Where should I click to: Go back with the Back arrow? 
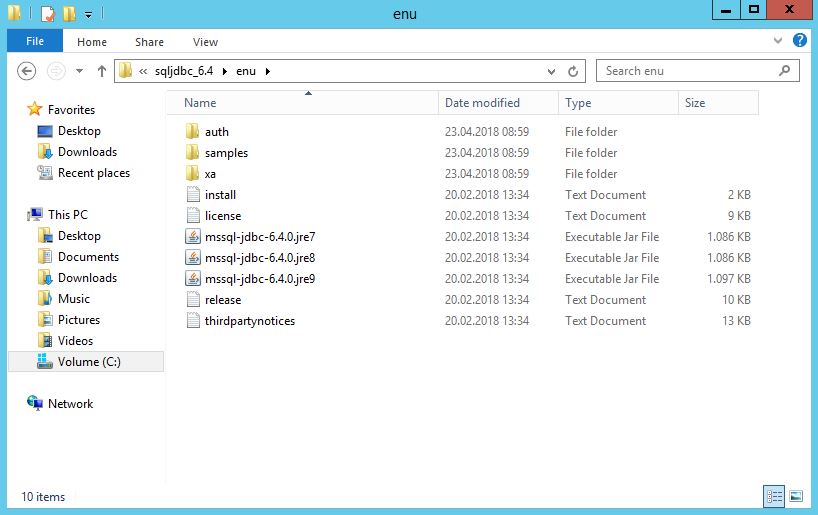coord(27,71)
